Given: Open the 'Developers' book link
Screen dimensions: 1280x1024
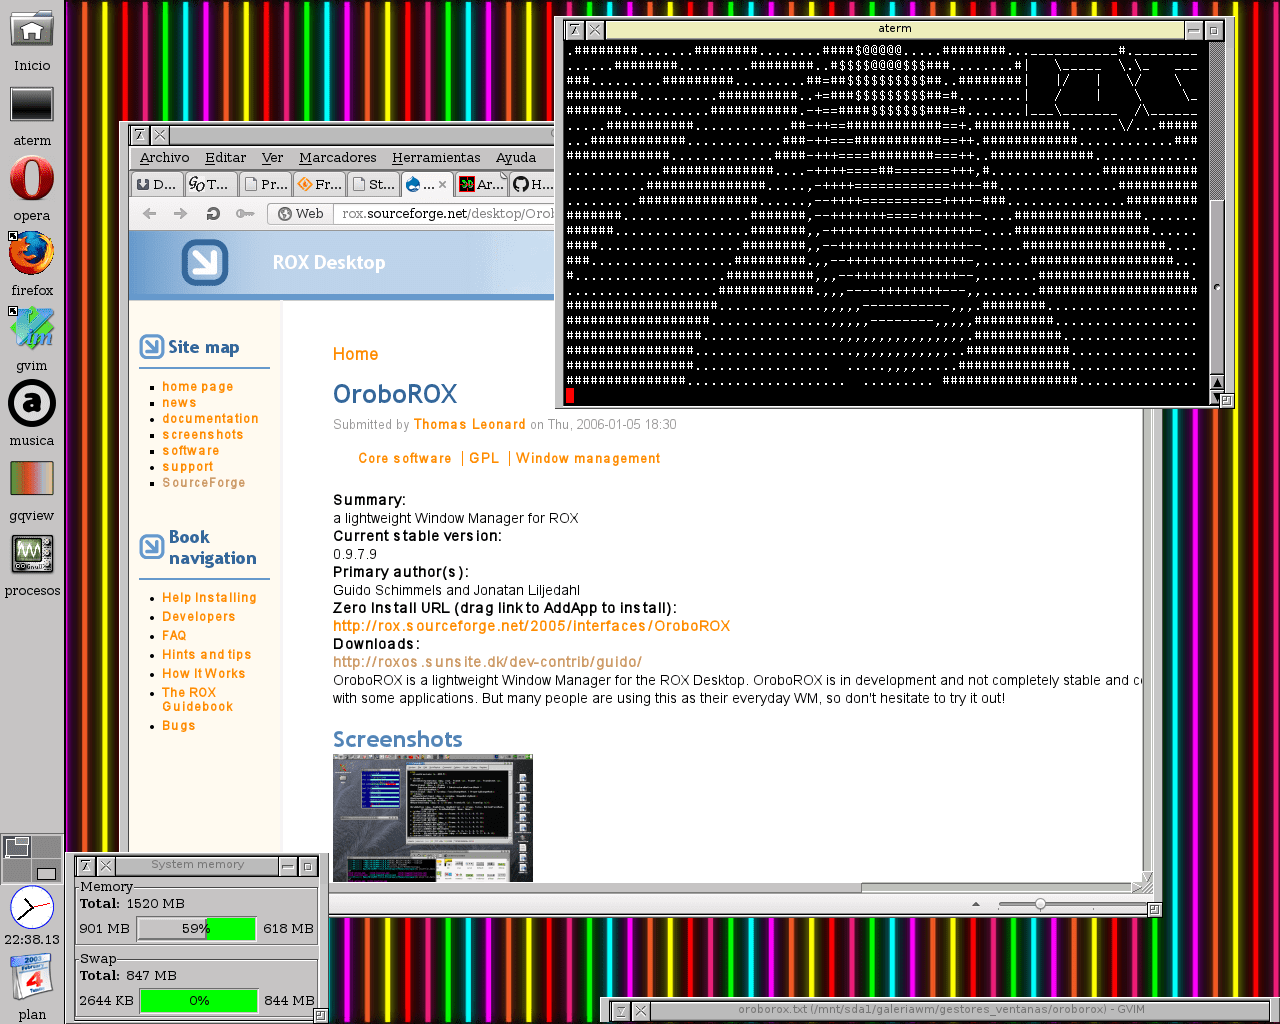Looking at the screenshot, I should 199,617.
